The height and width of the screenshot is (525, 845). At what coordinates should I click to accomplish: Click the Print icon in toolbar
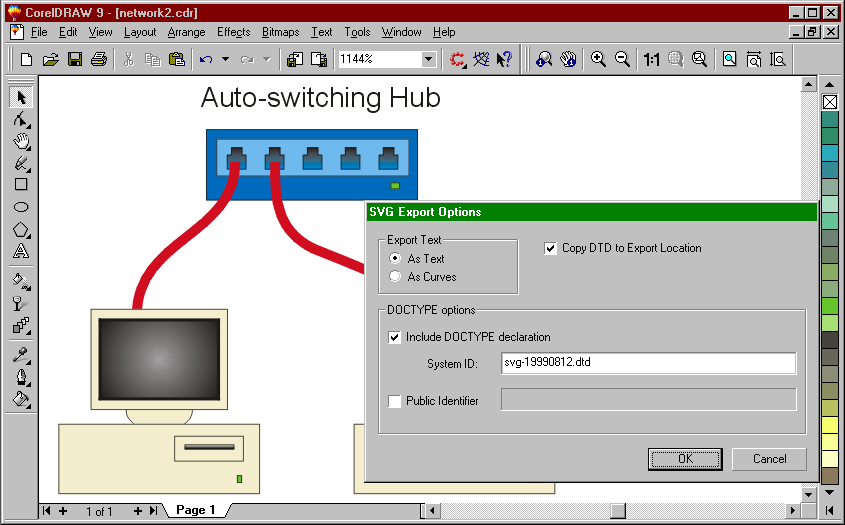click(x=99, y=60)
